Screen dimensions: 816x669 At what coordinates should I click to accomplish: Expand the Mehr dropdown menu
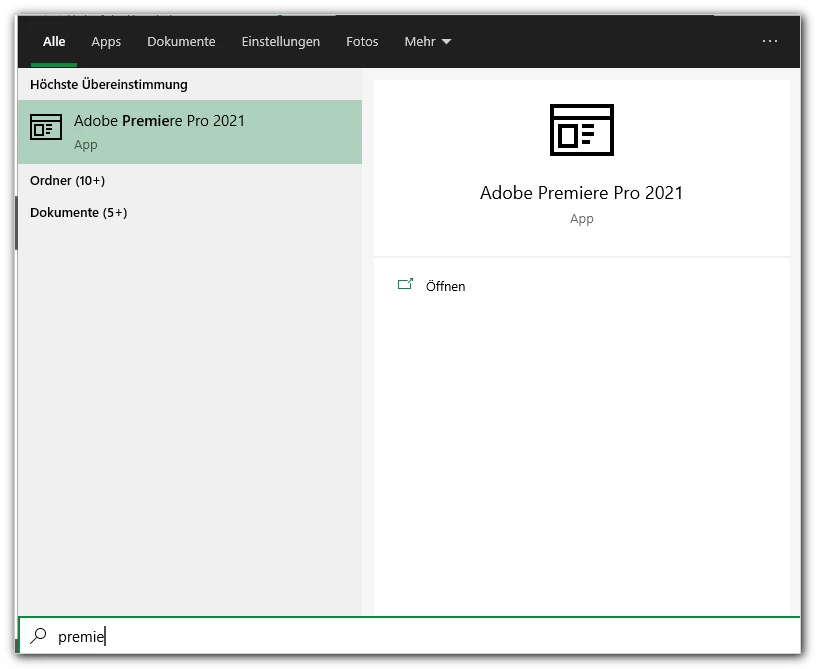click(428, 42)
